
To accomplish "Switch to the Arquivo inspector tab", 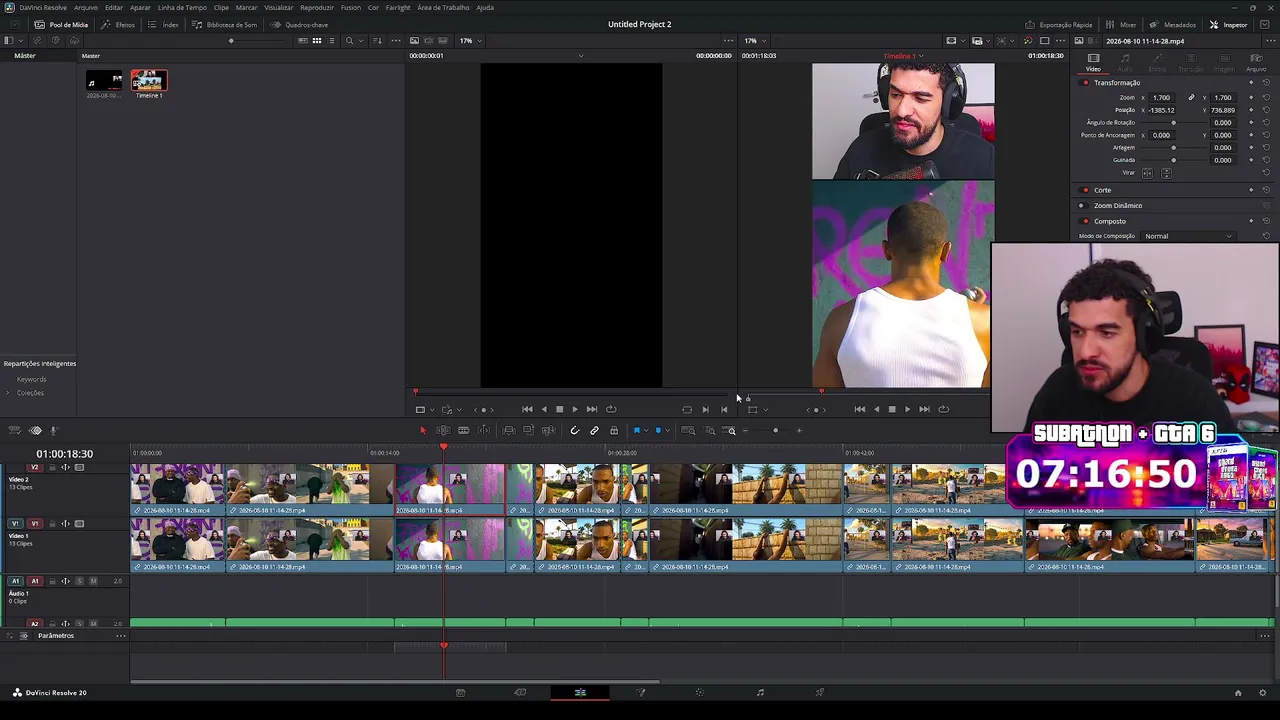I will 1256,62.
